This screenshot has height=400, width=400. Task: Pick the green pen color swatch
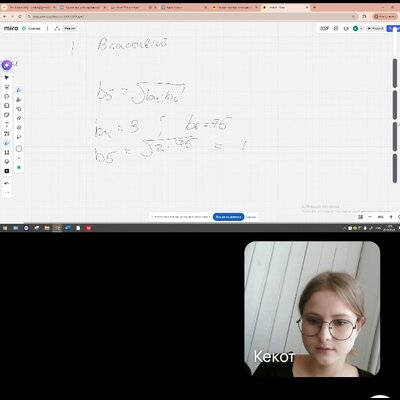(19, 167)
